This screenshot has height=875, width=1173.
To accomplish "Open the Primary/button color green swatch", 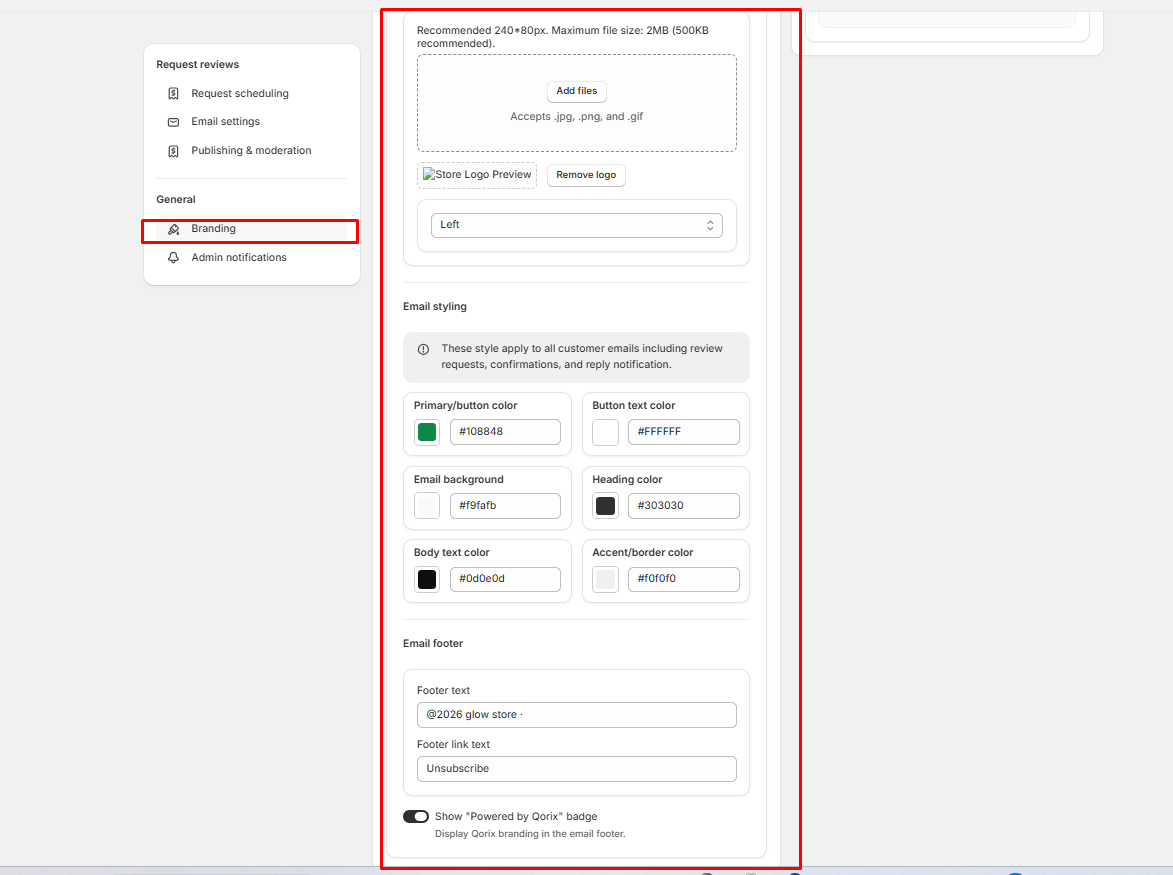I will 427,432.
